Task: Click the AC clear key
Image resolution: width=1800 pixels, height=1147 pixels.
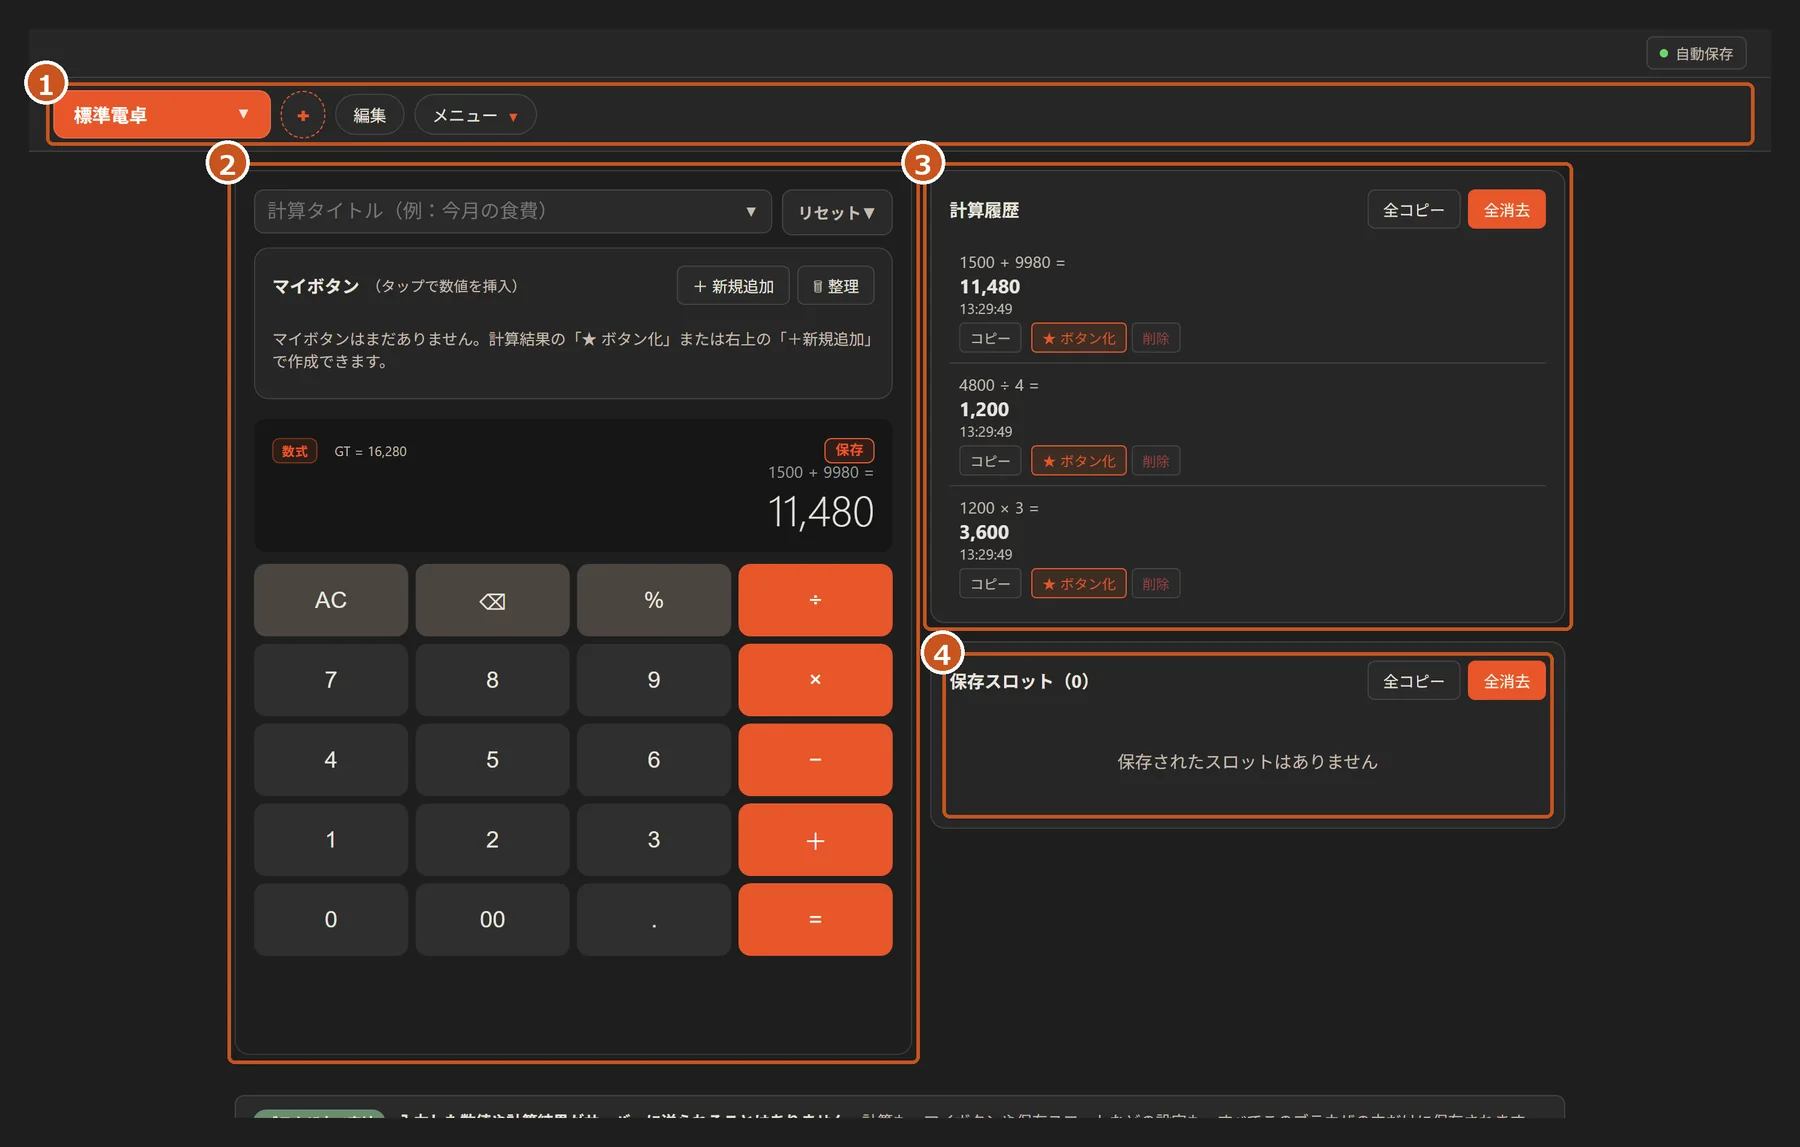Action: [x=331, y=600]
